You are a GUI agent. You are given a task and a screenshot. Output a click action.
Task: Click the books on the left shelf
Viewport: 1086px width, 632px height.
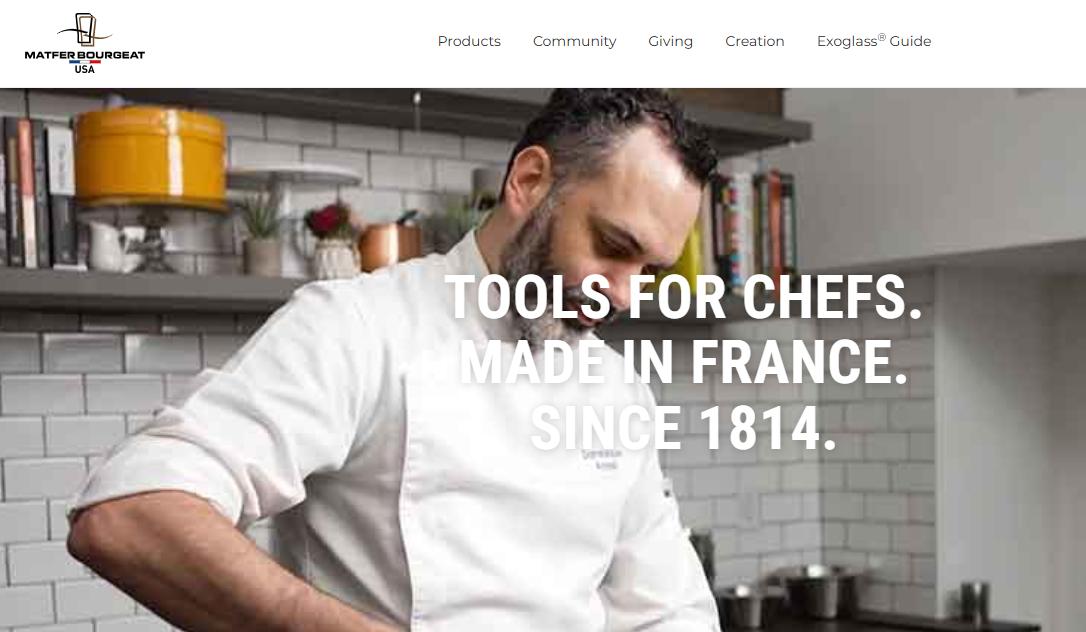pos(38,192)
